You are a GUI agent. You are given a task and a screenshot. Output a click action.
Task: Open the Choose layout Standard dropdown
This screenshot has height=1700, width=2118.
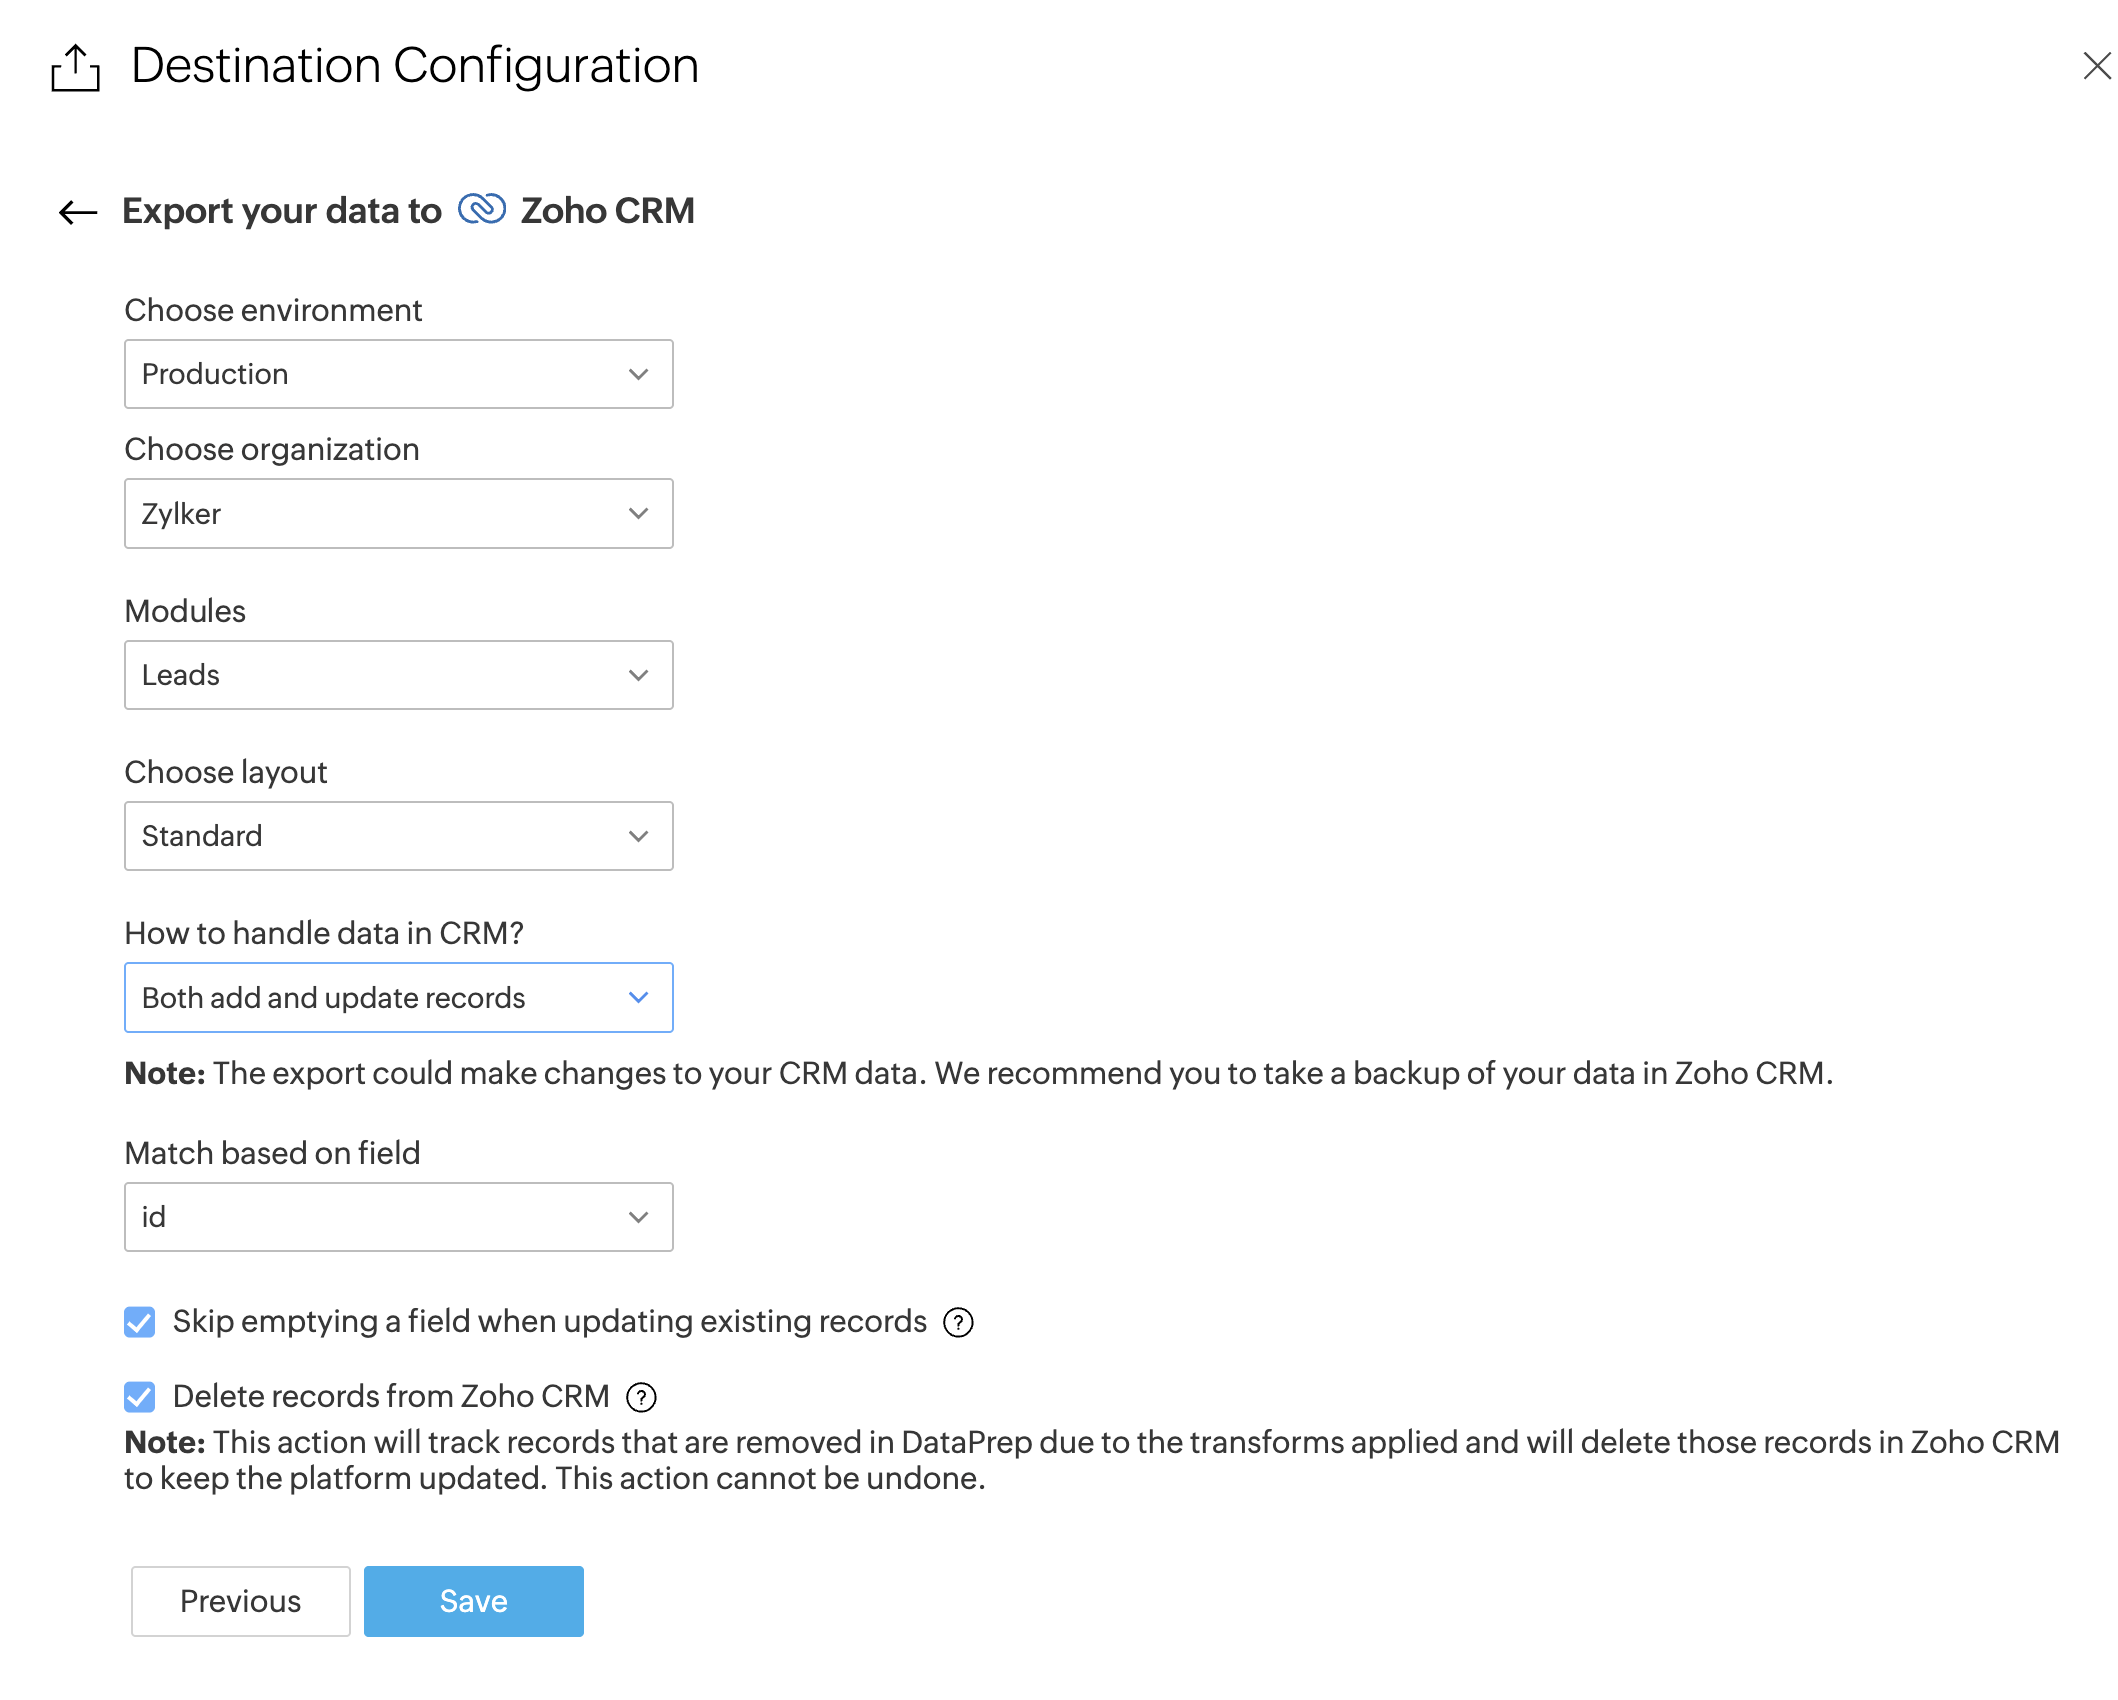[x=398, y=836]
